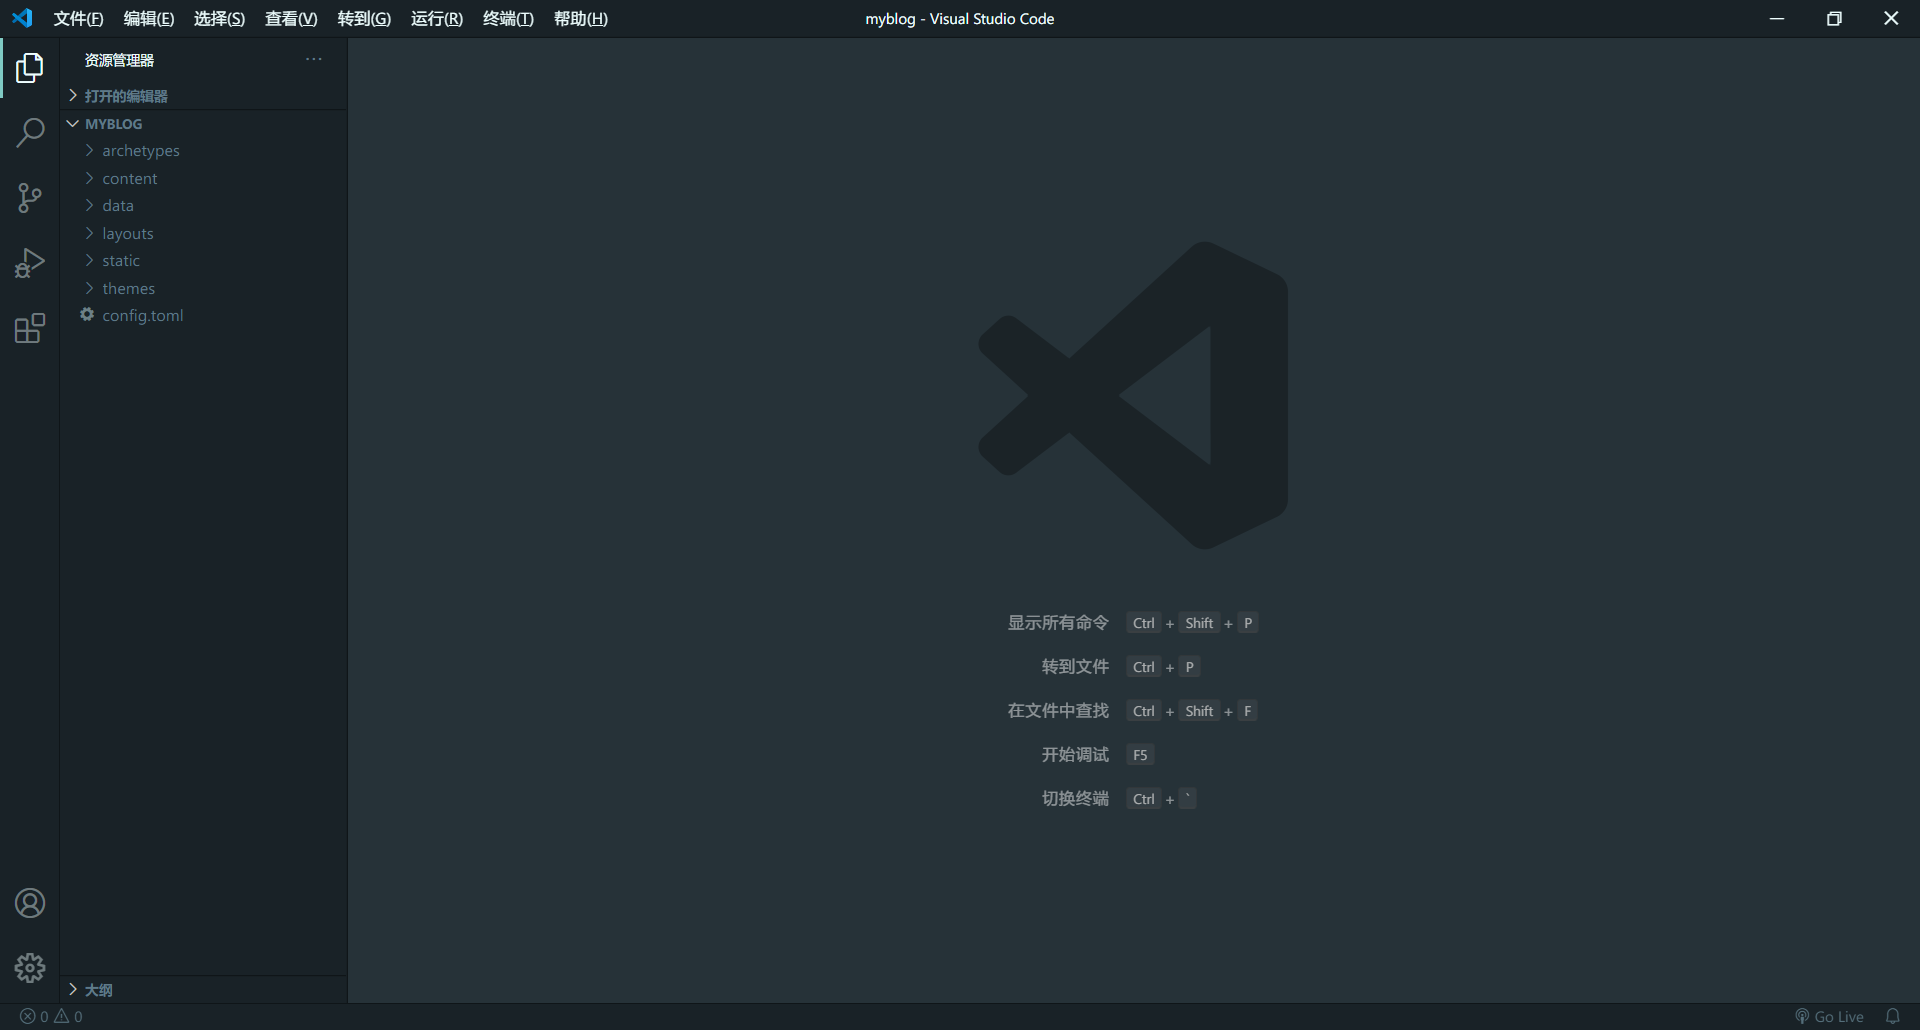This screenshot has width=1920, height=1030.
Task: Open the Manage gear icon
Action: [30, 968]
